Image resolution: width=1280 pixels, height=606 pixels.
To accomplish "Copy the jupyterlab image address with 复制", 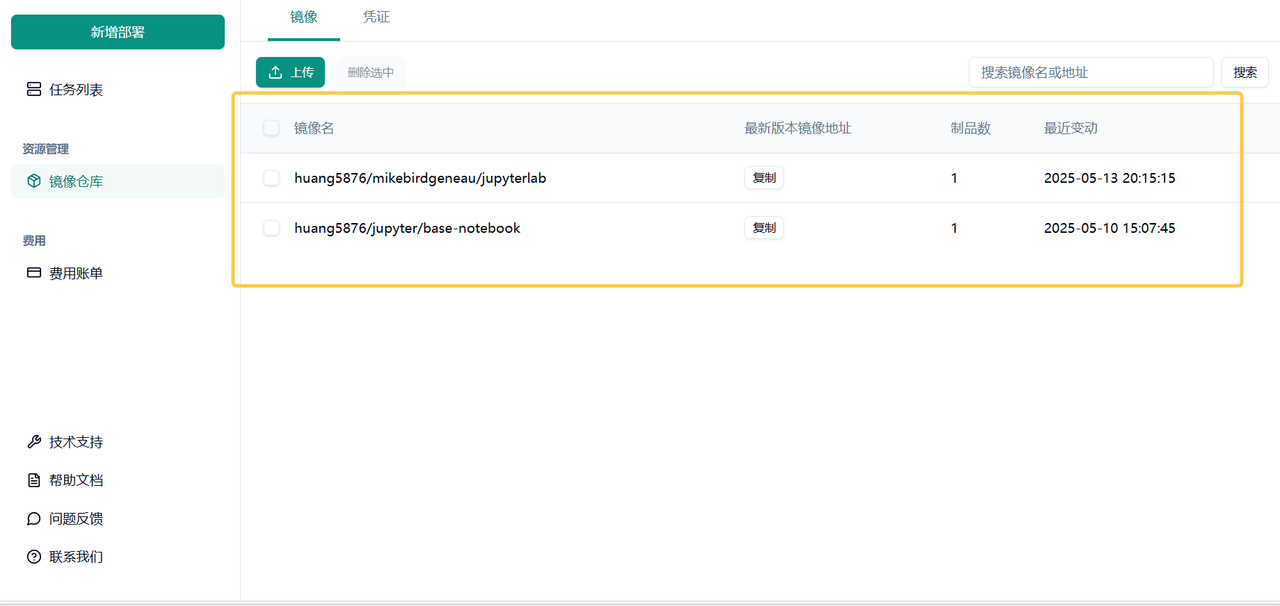I will pyautogui.click(x=764, y=178).
